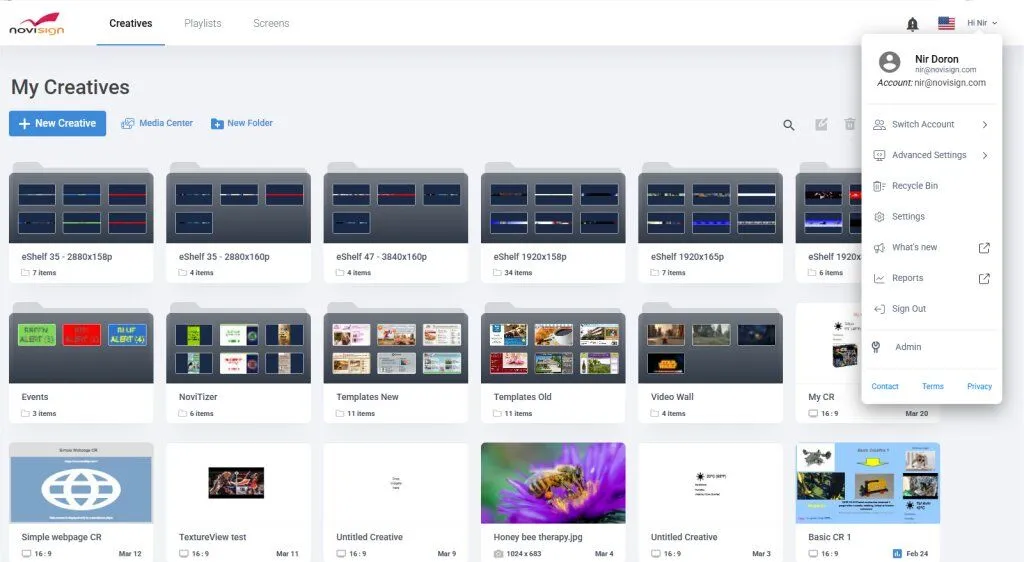The width and height of the screenshot is (1024, 562).
Task: Create a New Folder
Action: coord(242,123)
